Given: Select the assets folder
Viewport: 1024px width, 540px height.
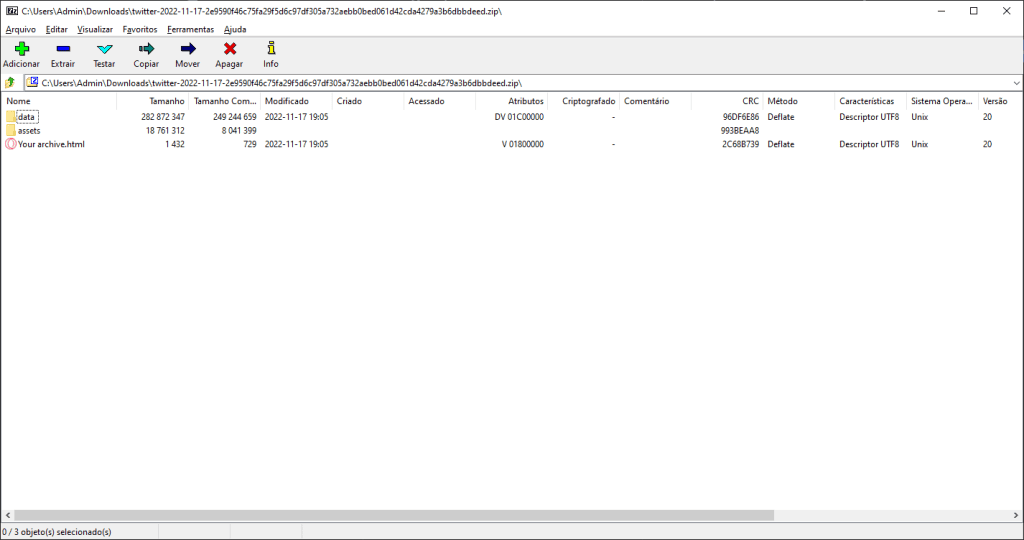Looking at the screenshot, I should point(29,131).
